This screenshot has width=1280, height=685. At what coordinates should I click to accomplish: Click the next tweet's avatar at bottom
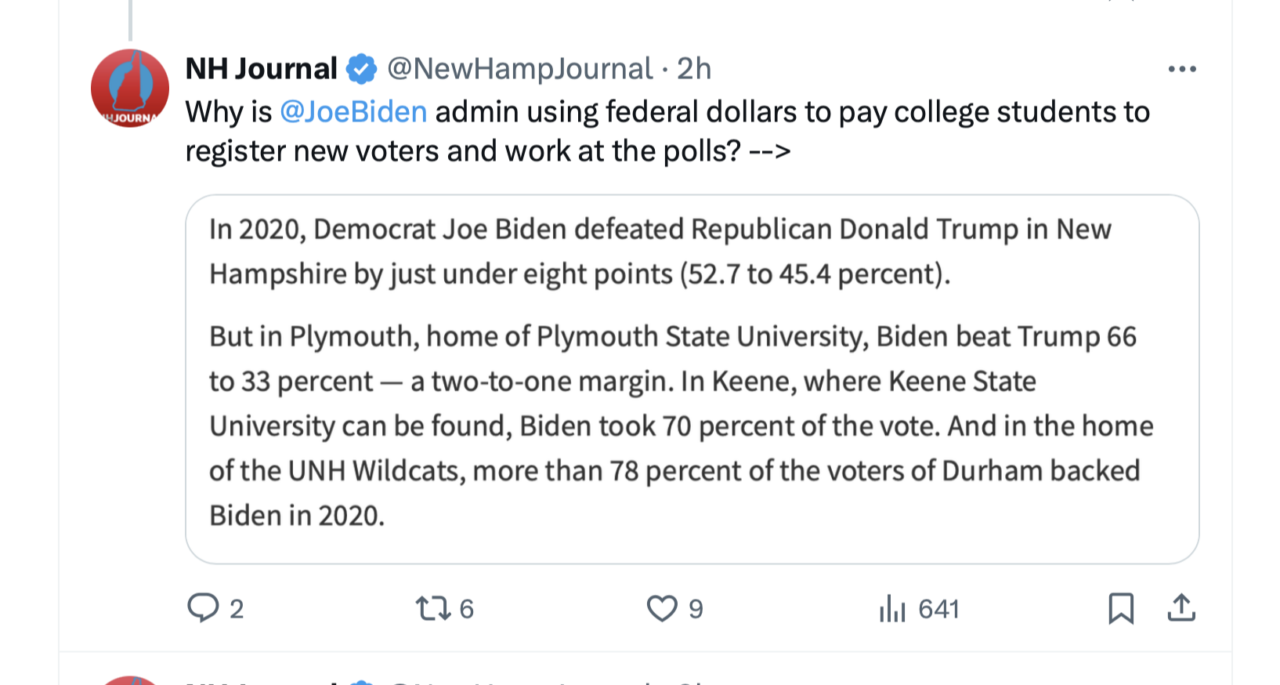(x=130, y=680)
